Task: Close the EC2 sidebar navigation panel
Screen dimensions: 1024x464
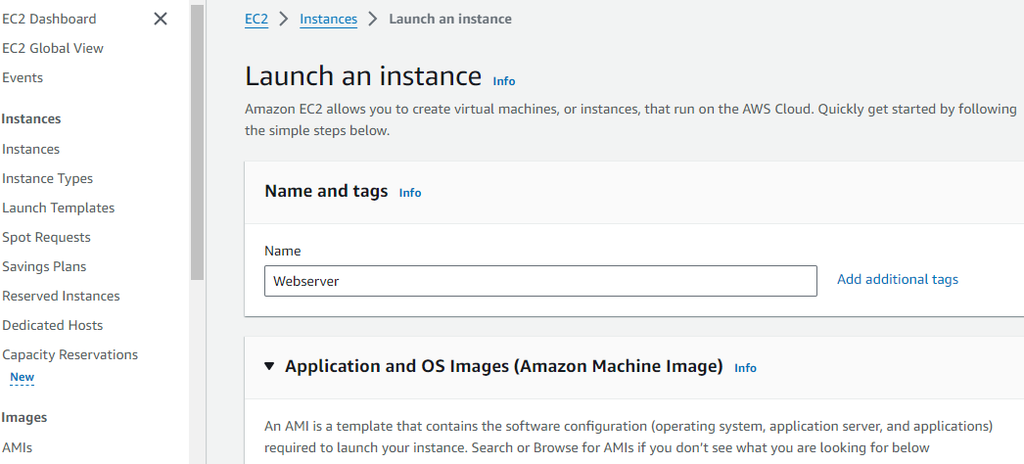Action: click(x=160, y=19)
